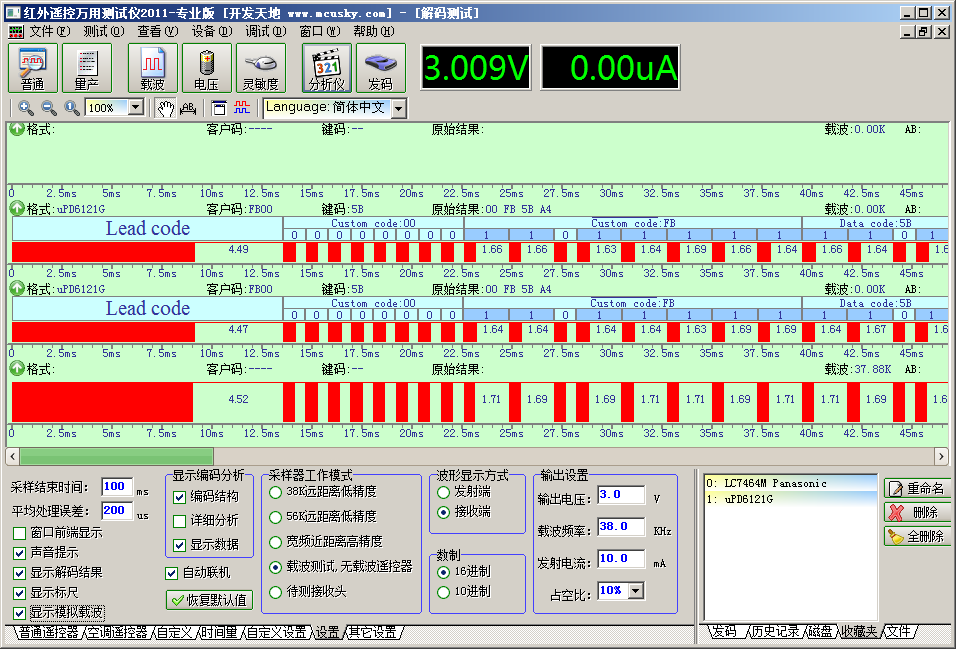
Task: Switch to the 空调遥控器 tab
Action: coord(117,633)
